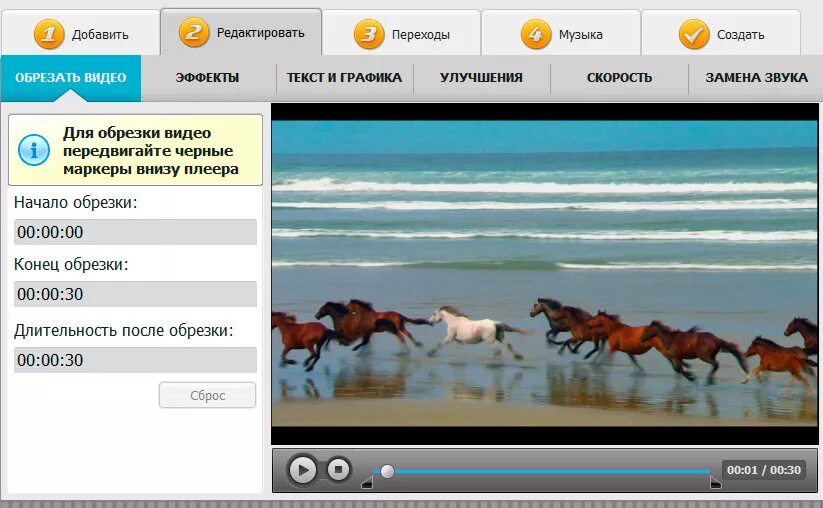
Task: Click the Начало обрезки label
Action: tap(76, 202)
